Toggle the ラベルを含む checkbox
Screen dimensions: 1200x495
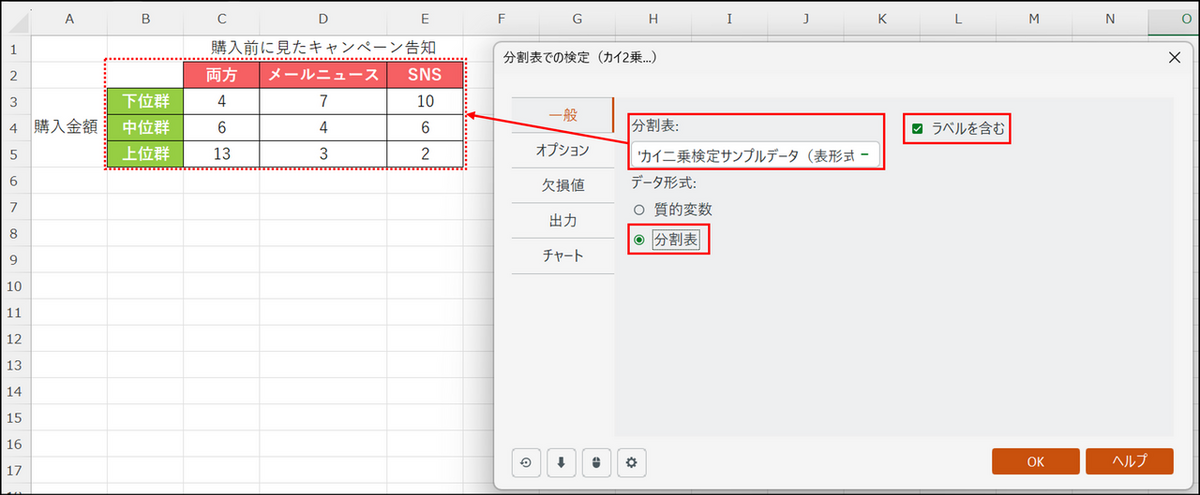[x=917, y=128]
